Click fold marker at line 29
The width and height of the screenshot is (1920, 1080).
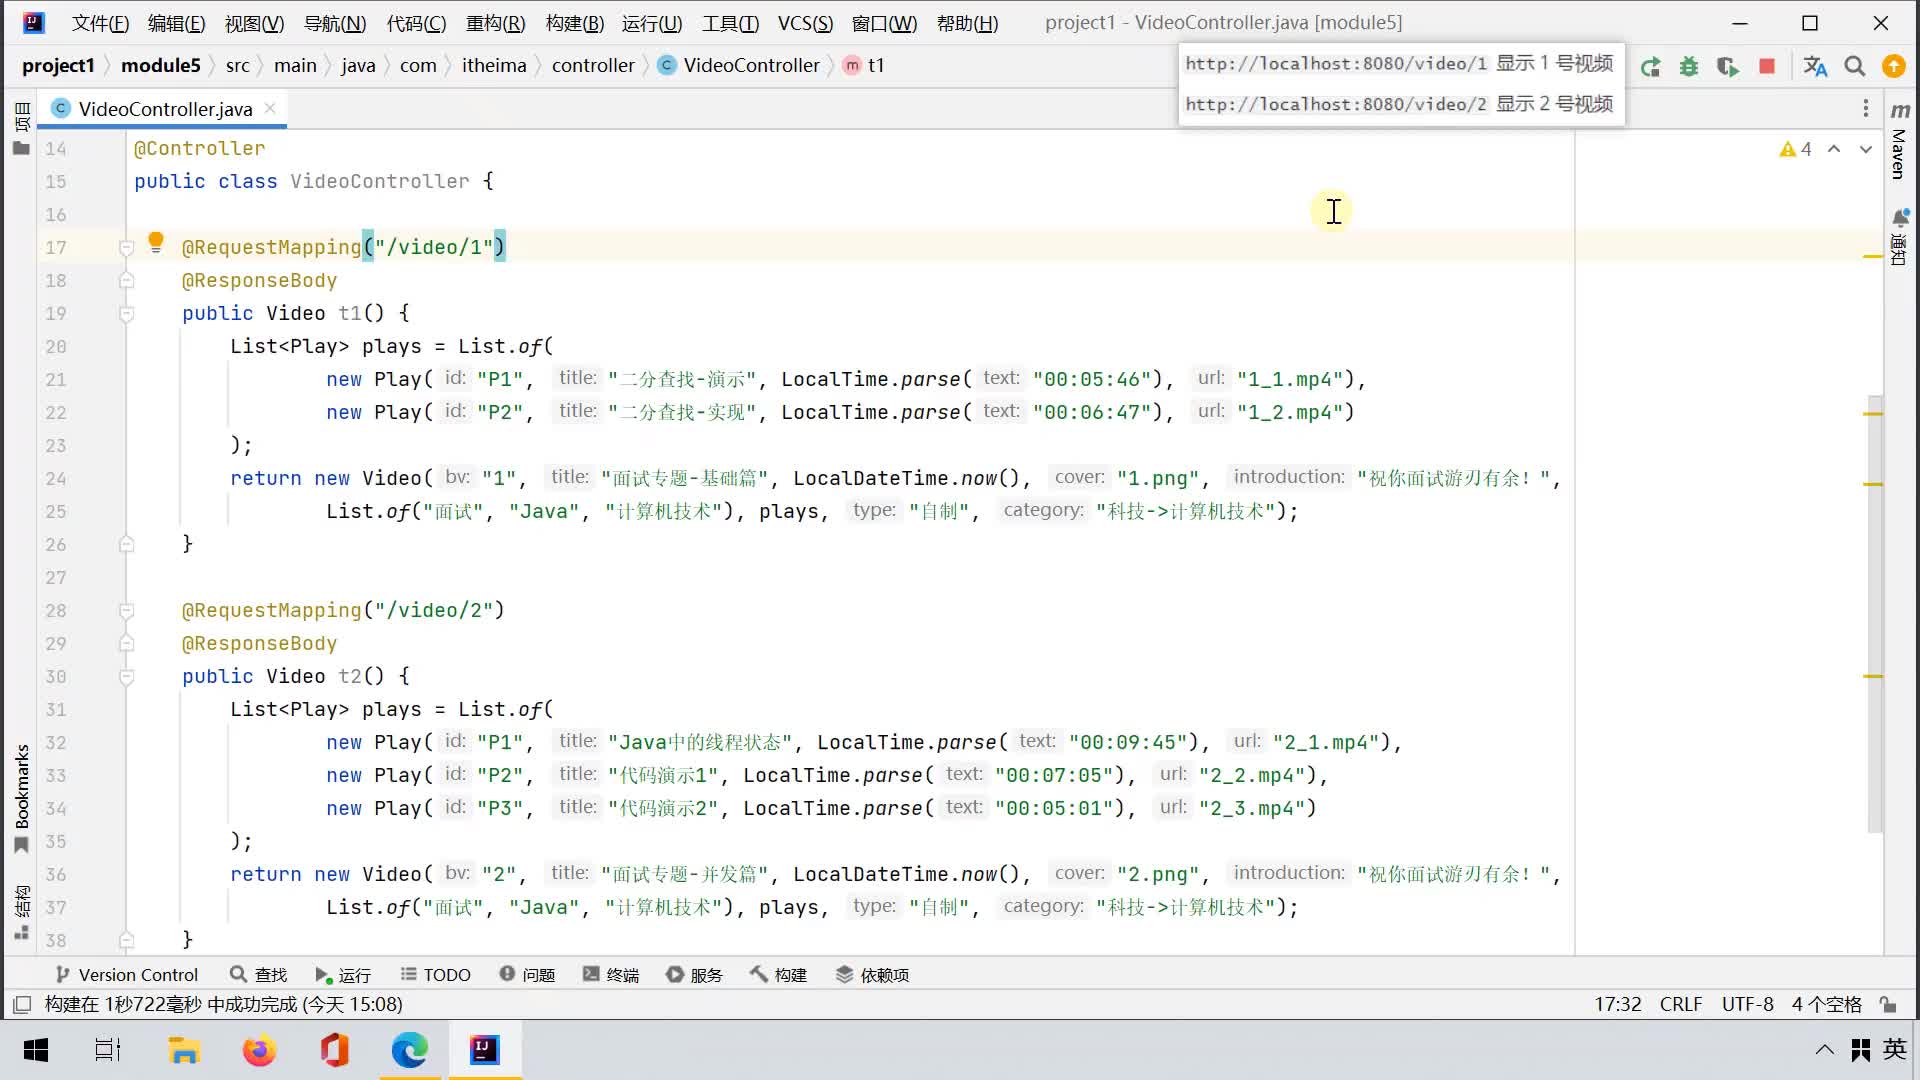tap(126, 644)
